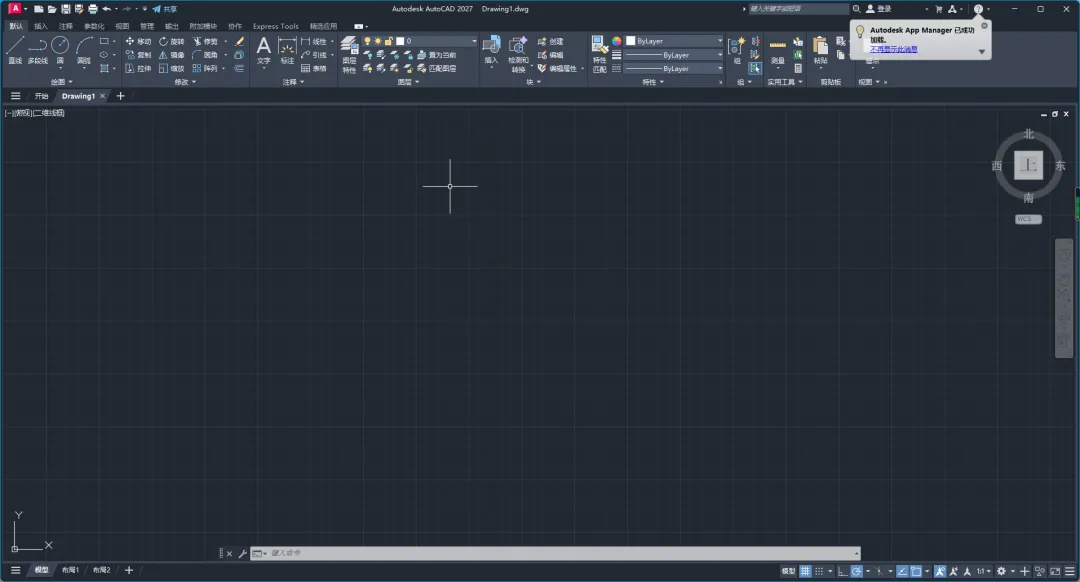Click the ViewCube top face (上)

(x=1028, y=165)
